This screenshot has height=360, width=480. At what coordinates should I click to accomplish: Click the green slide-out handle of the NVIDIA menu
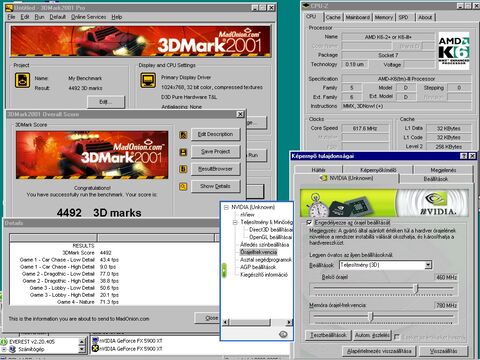click(224, 270)
